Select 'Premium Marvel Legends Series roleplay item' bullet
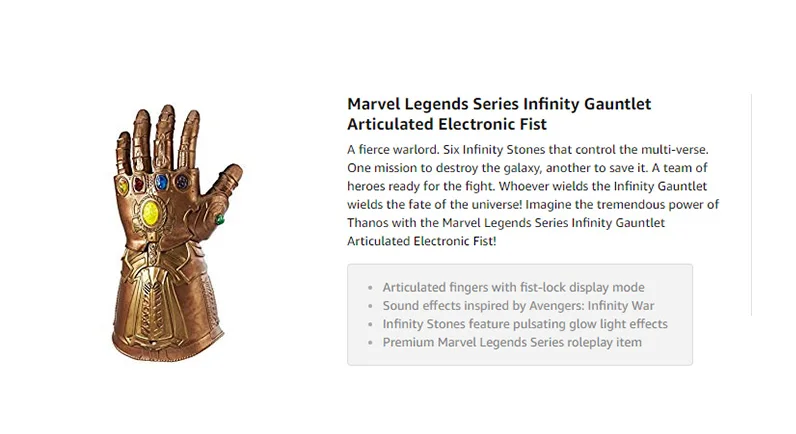796x434 pixels. click(x=512, y=342)
